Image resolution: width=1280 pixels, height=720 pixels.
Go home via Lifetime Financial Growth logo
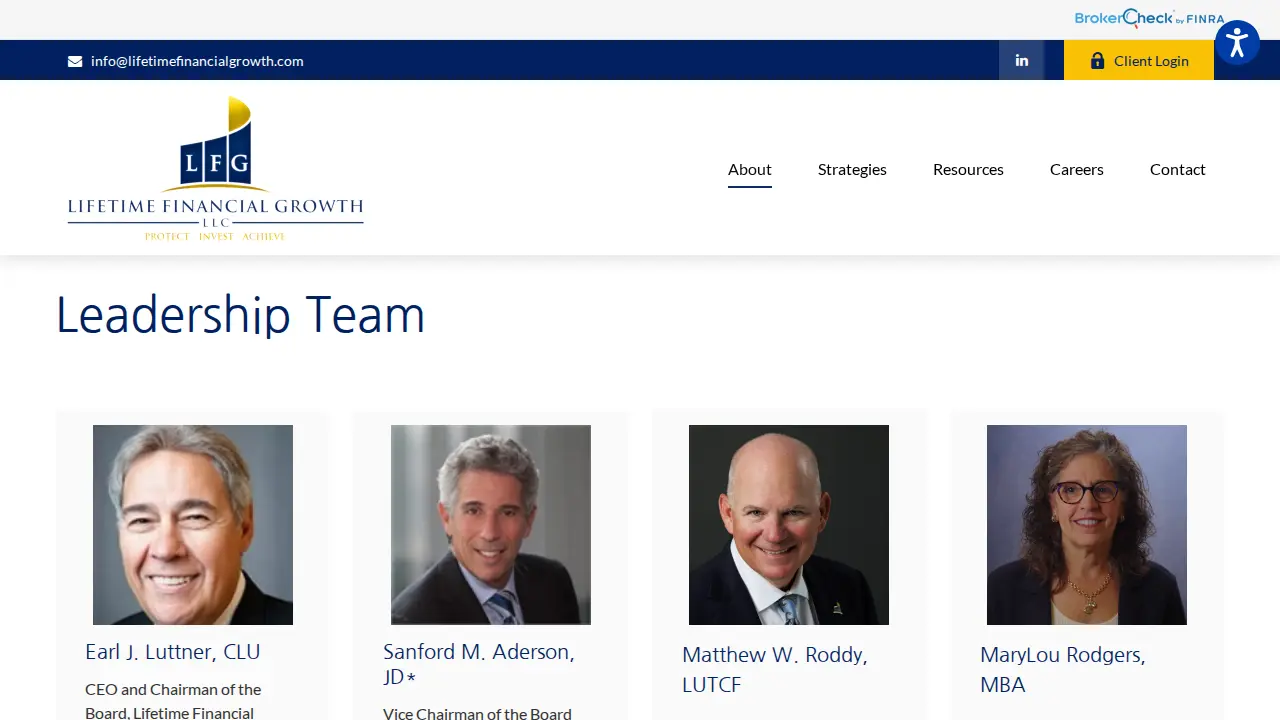(x=216, y=168)
